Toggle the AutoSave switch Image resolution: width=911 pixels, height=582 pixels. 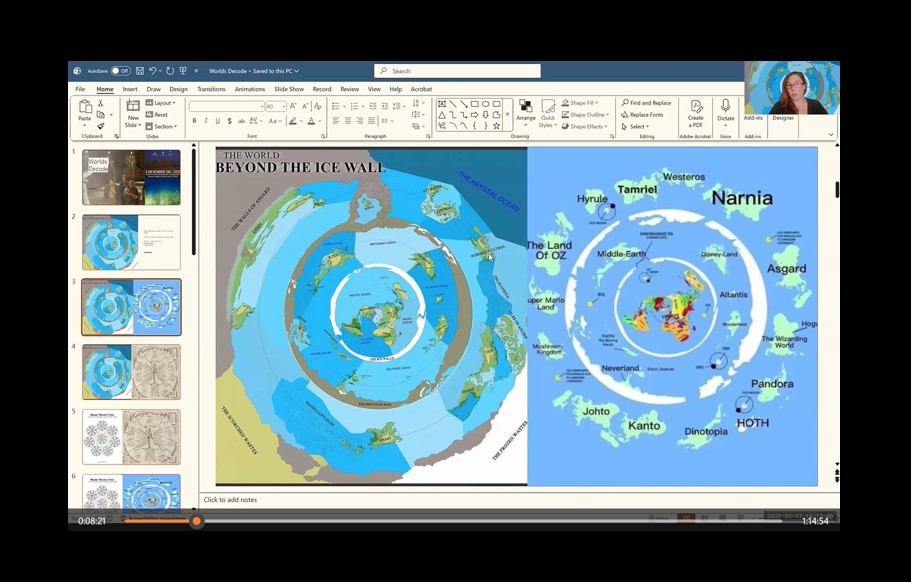[120, 71]
